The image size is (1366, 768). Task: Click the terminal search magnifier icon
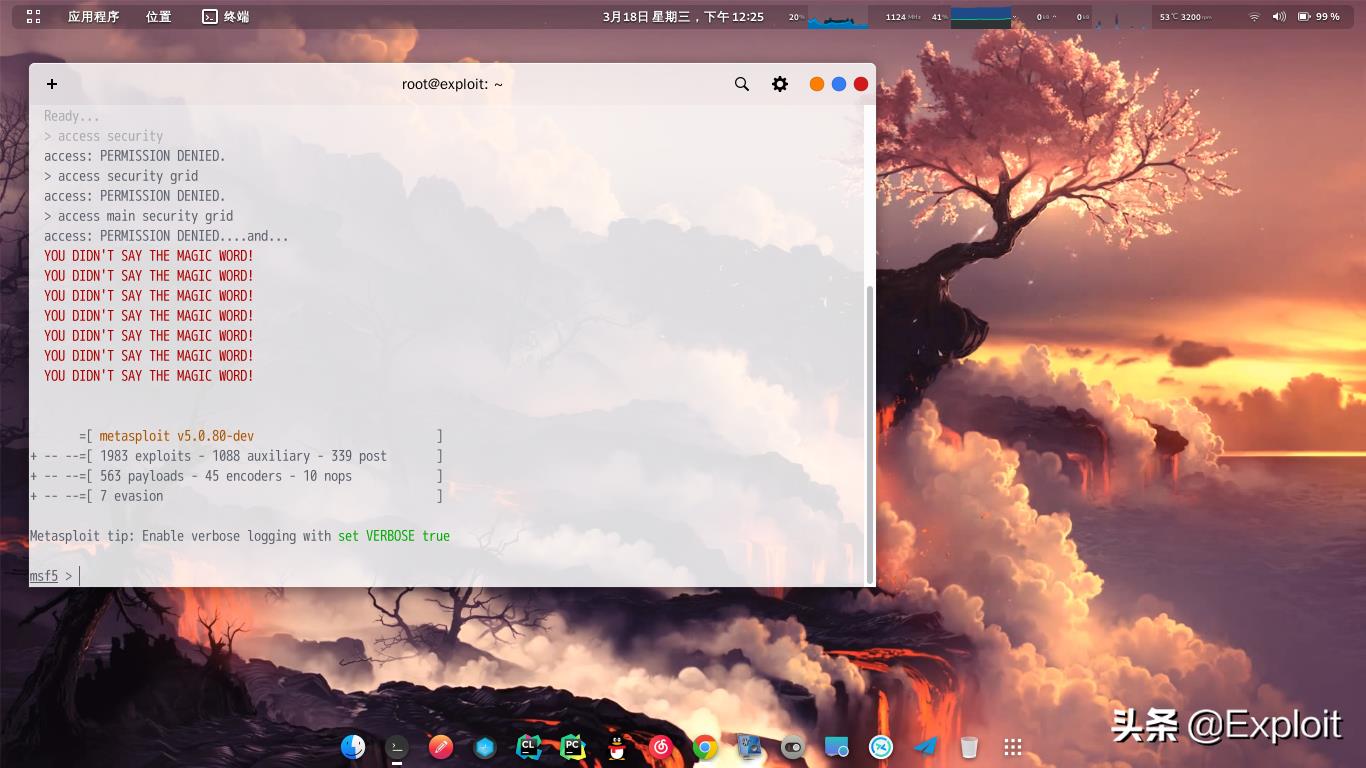(x=742, y=84)
